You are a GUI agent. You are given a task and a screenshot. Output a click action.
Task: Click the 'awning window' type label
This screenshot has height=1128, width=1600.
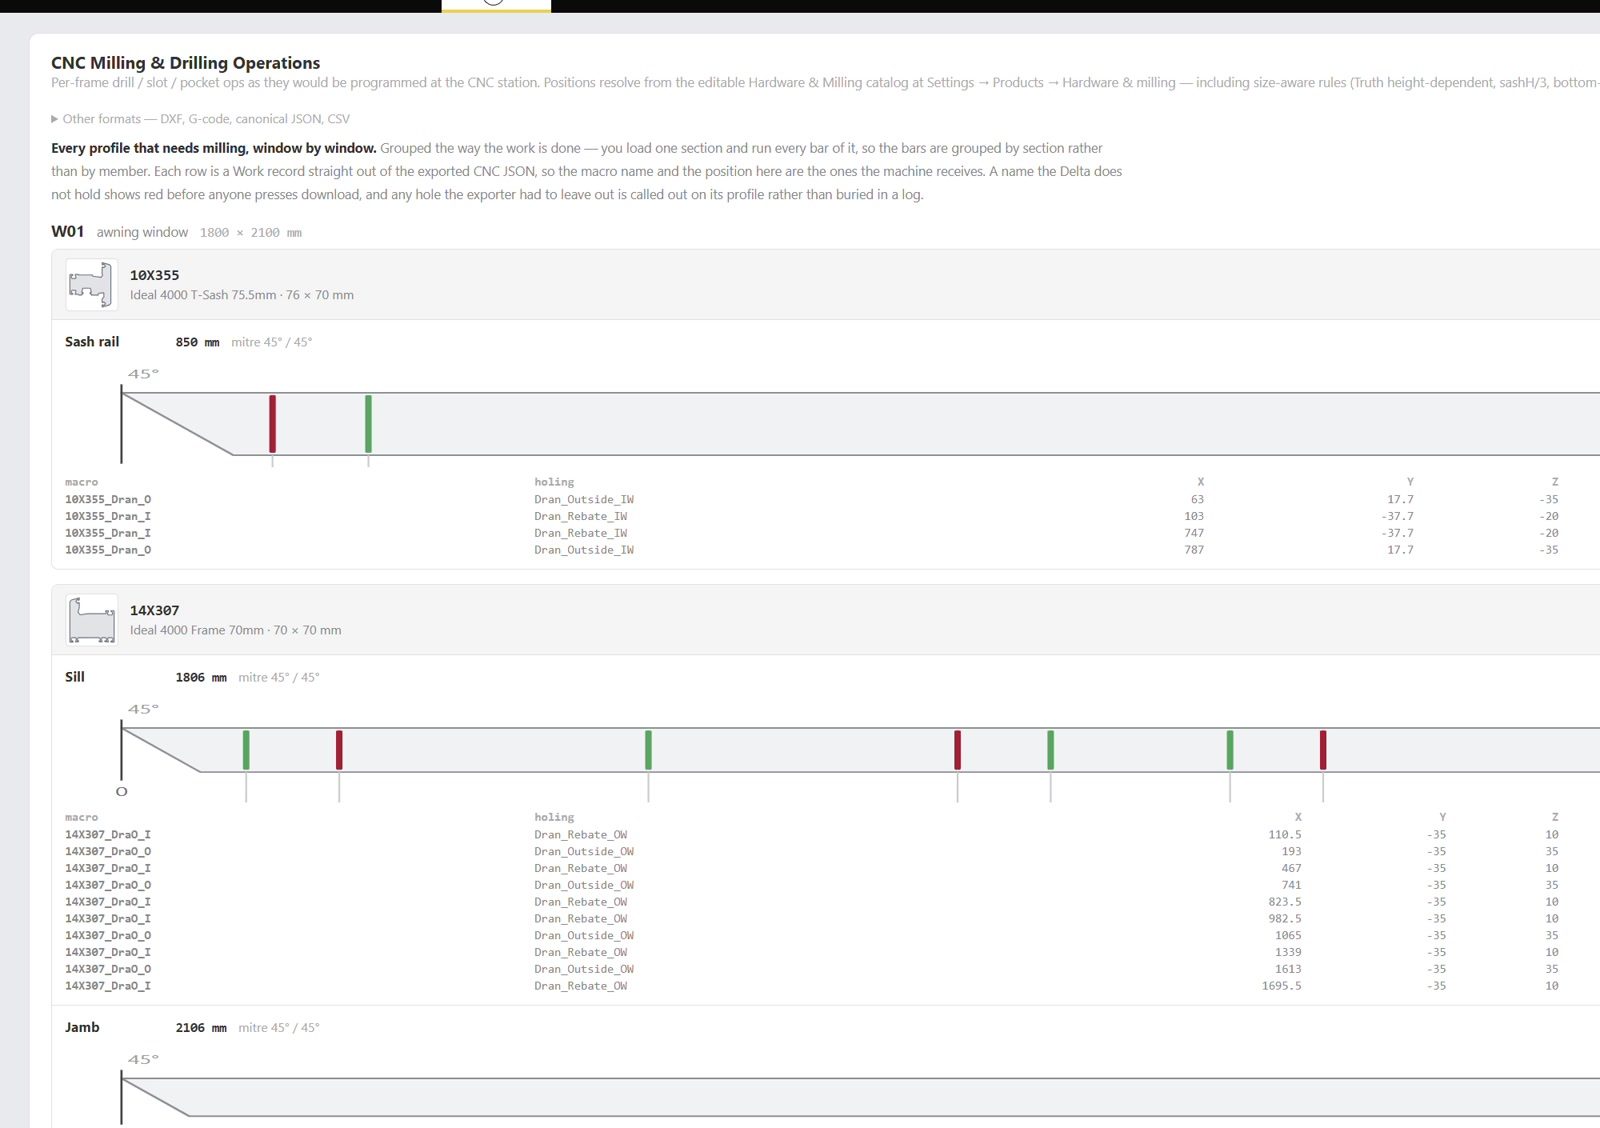tap(142, 232)
